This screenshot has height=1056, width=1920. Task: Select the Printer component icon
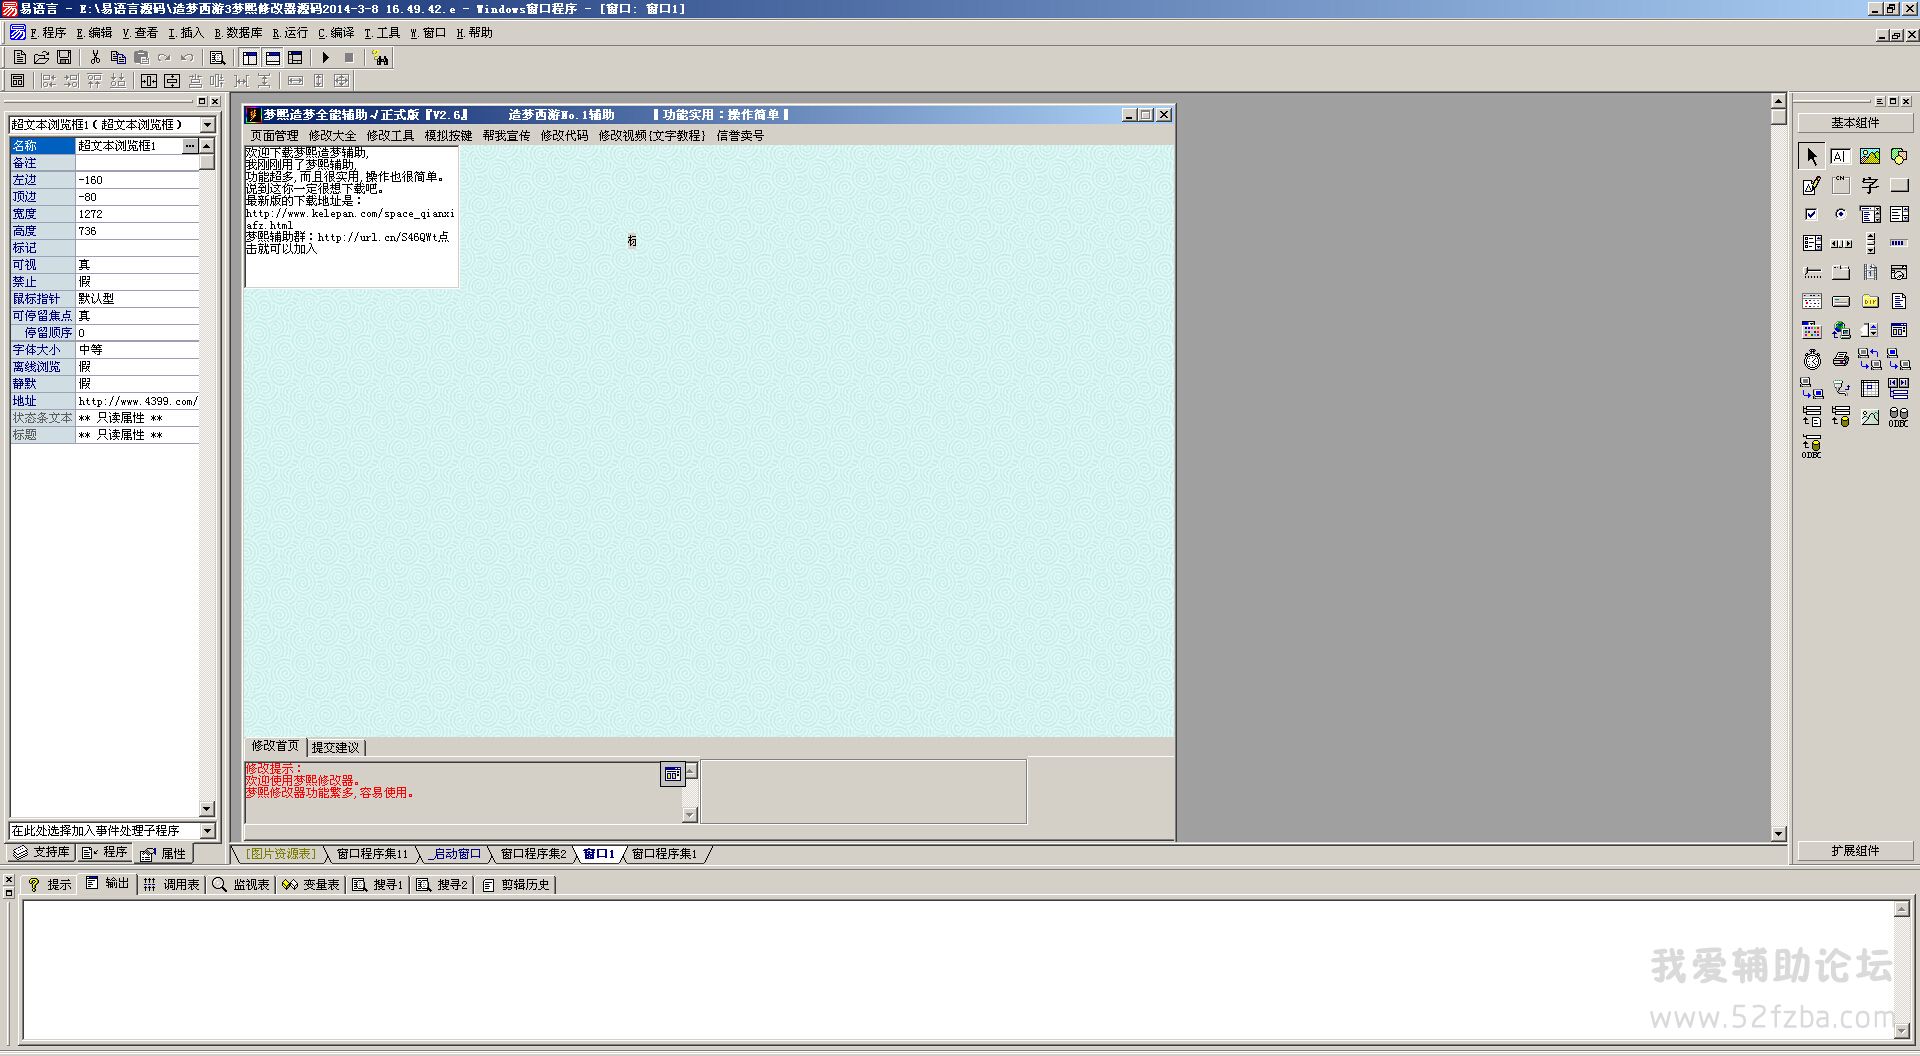click(x=1840, y=360)
